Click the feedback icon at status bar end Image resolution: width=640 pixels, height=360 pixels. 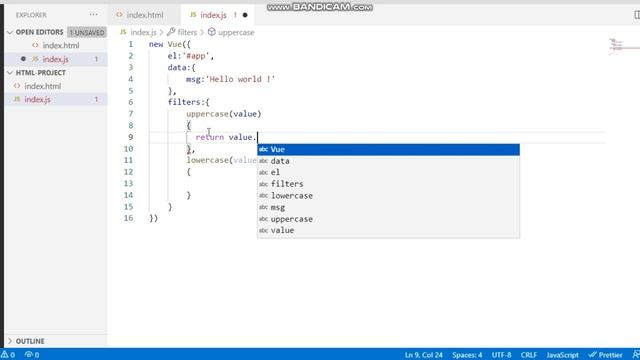[x=636, y=355]
